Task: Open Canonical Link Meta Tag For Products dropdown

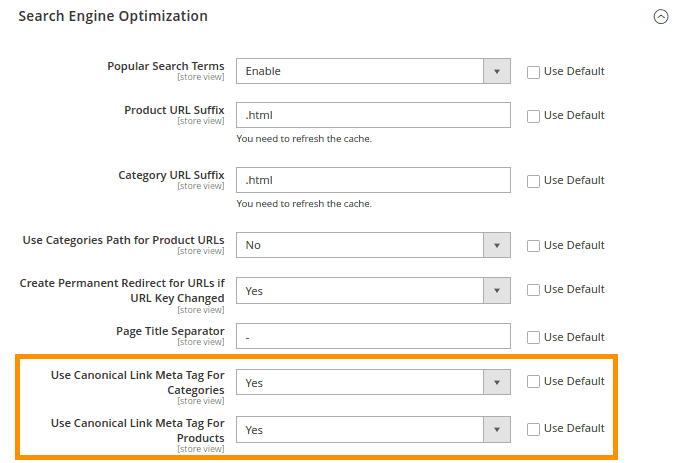Action: 373,430
